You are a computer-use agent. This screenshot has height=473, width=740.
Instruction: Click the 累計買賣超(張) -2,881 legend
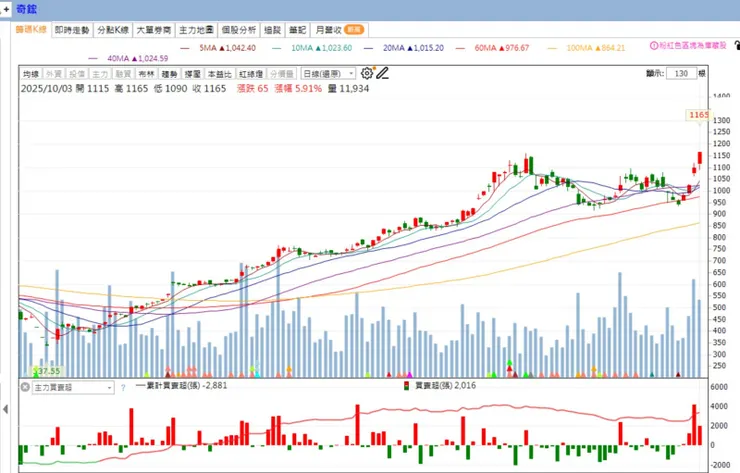(x=181, y=385)
